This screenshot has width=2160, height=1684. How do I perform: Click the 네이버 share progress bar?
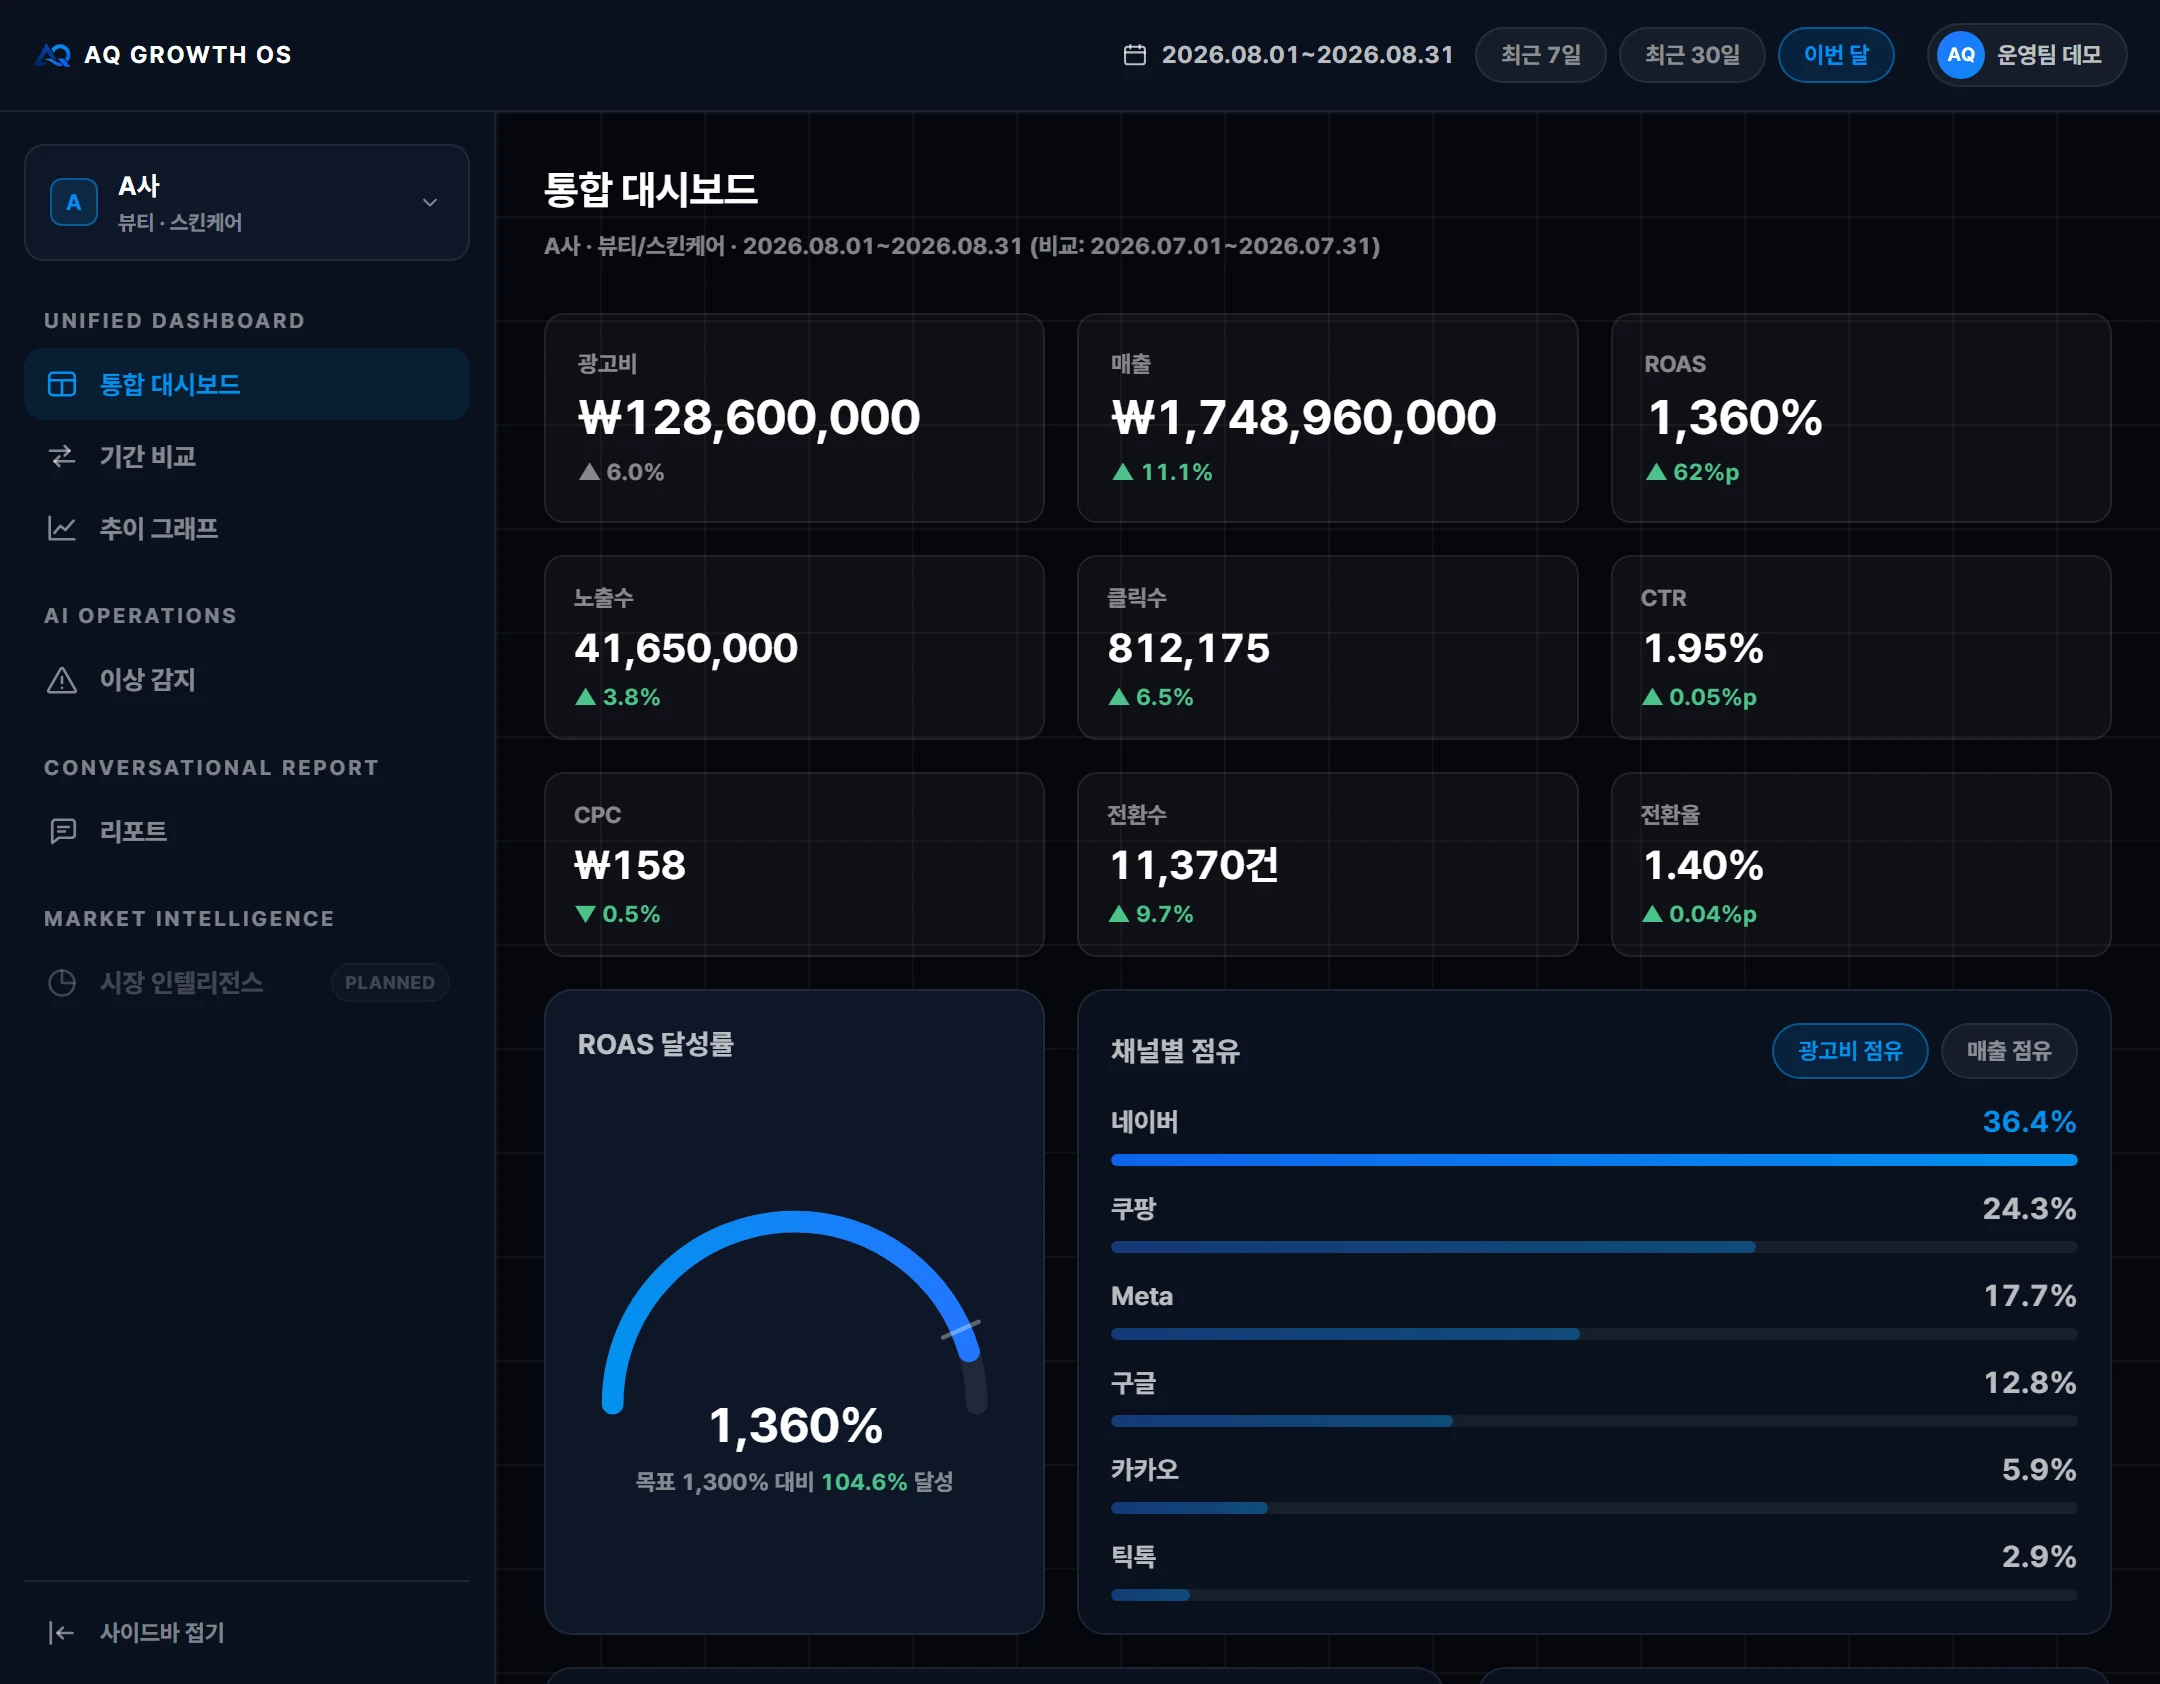click(1594, 1160)
